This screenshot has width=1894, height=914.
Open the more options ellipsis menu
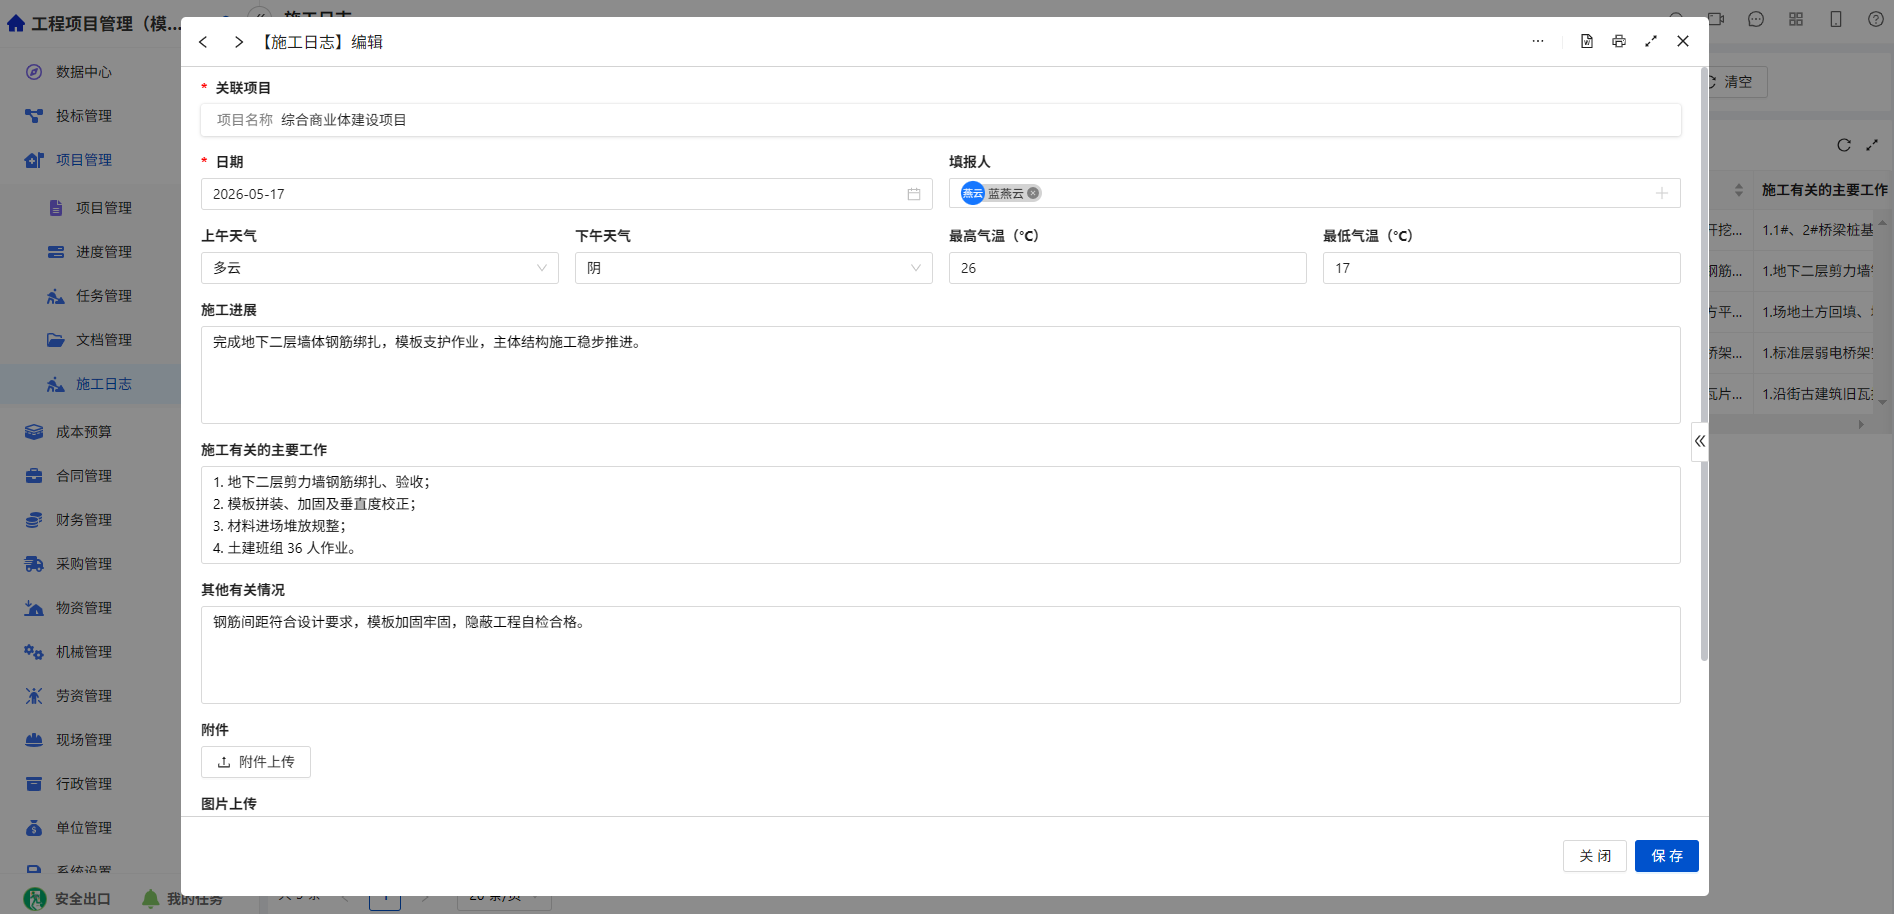coord(1538,41)
